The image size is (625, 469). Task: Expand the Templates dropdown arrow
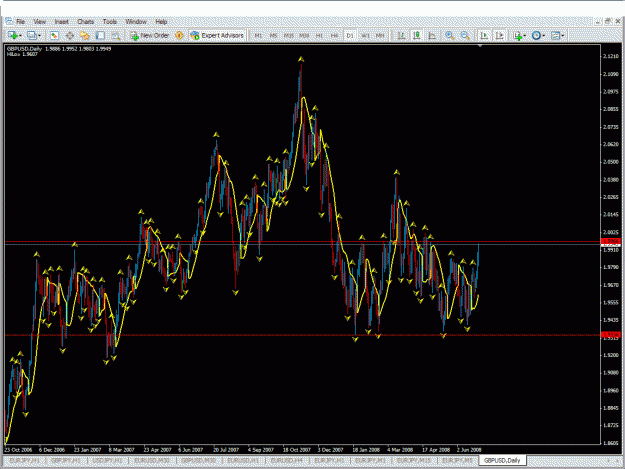click(562, 36)
